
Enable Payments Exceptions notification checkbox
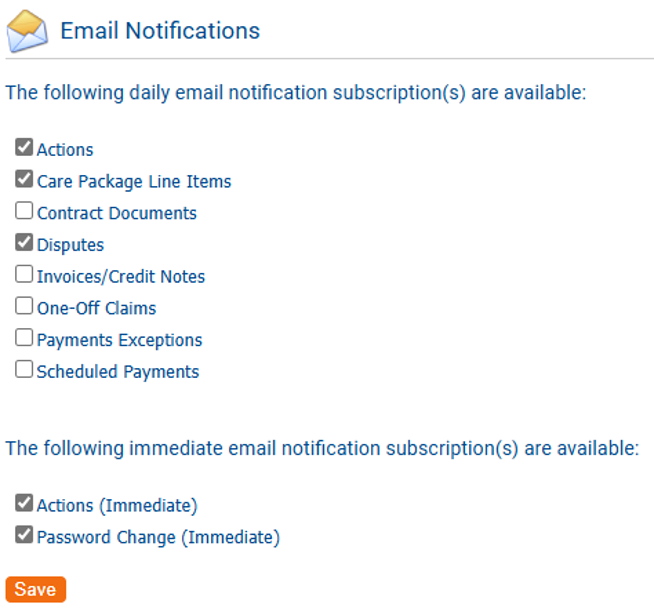[24, 339]
